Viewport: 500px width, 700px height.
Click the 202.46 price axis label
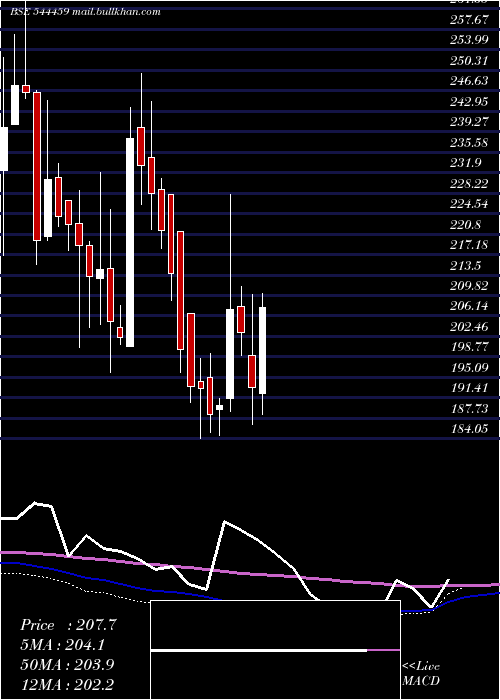click(x=469, y=326)
